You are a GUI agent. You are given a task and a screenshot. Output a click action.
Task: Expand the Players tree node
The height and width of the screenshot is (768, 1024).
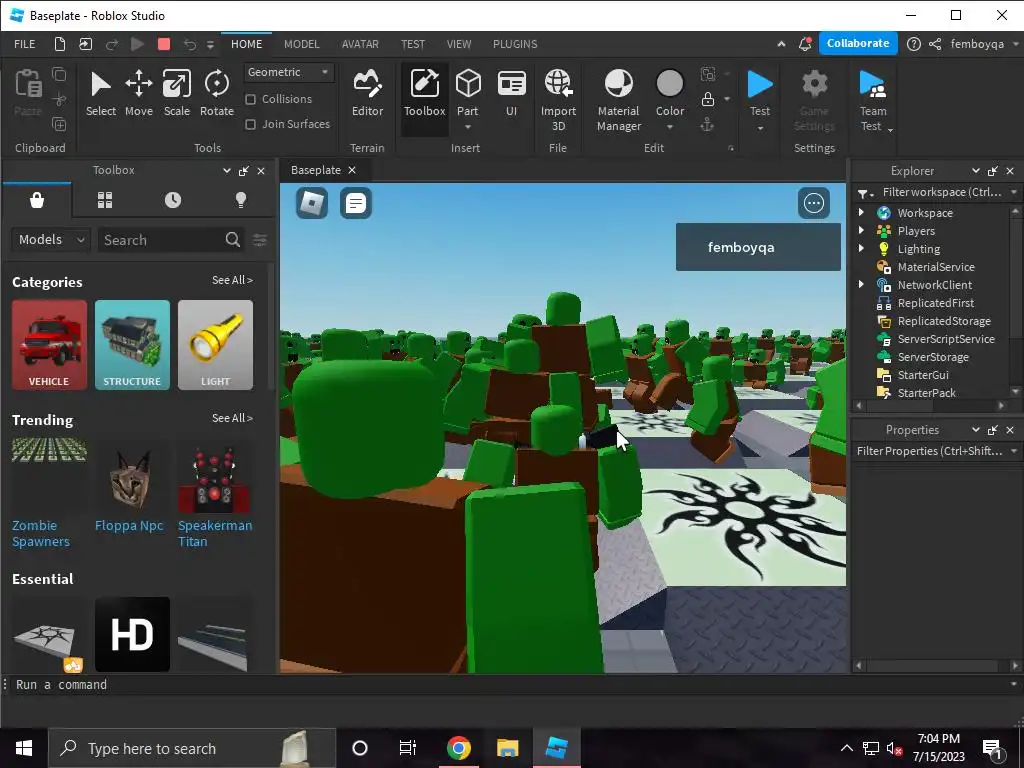coord(861,231)
